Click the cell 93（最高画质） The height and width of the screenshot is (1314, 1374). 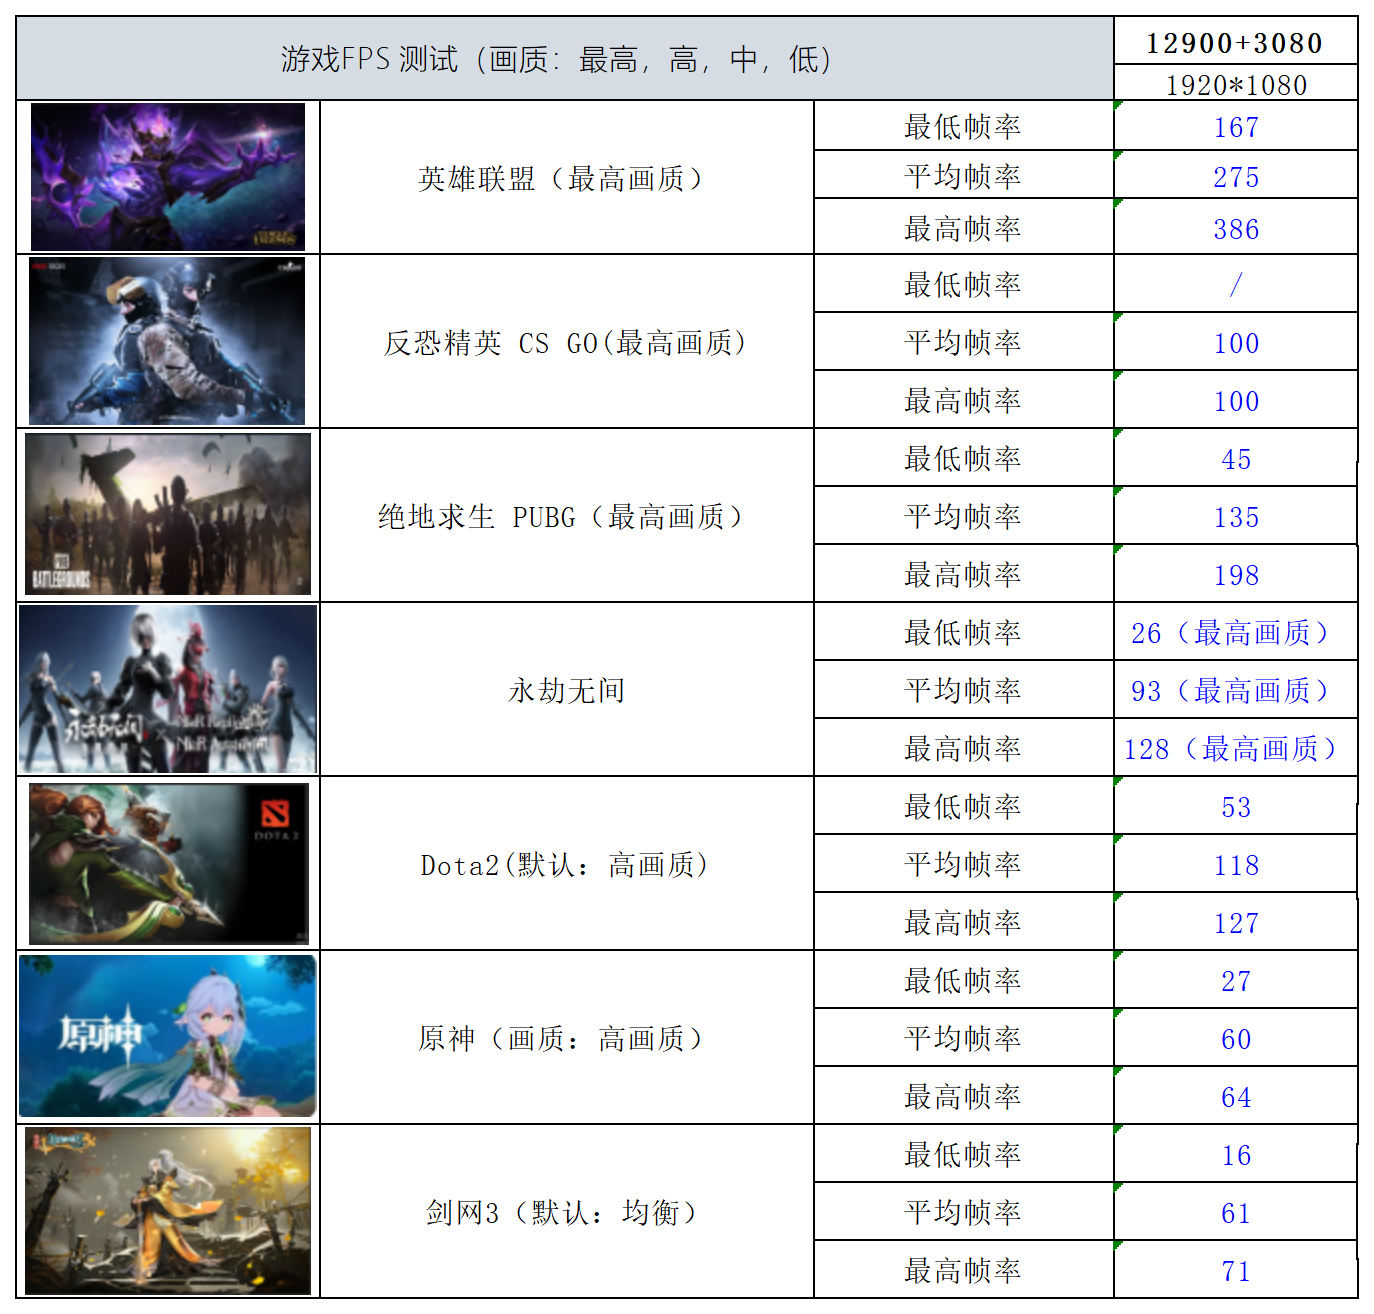click(x=1236, y=690)
